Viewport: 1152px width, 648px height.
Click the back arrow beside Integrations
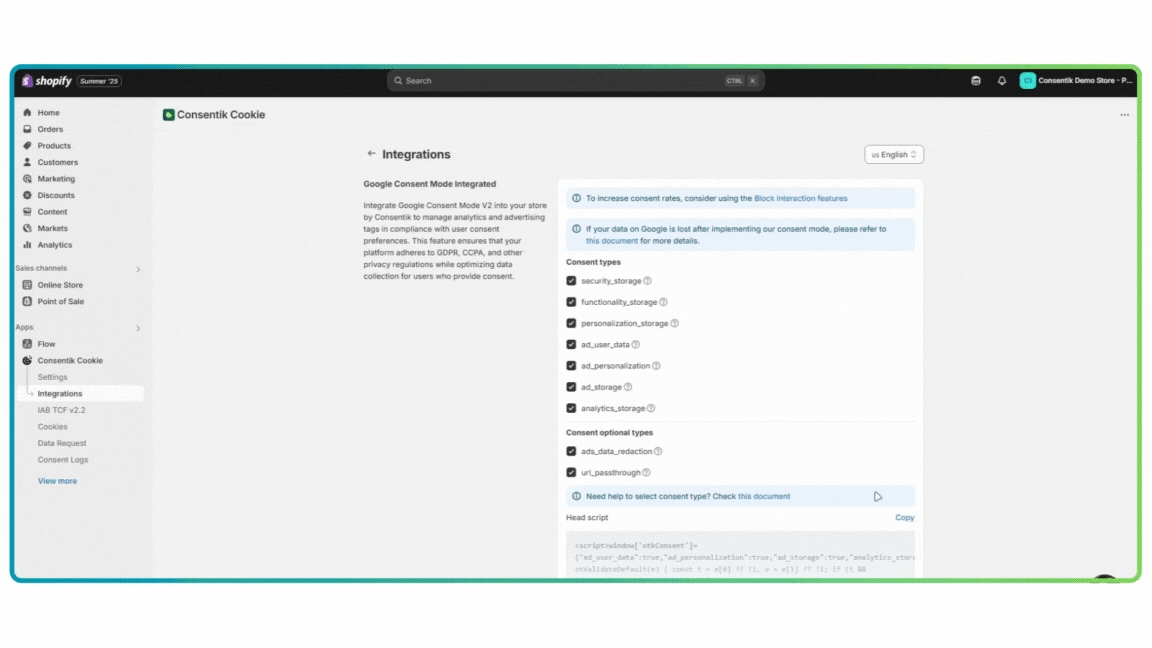point(371,154)
